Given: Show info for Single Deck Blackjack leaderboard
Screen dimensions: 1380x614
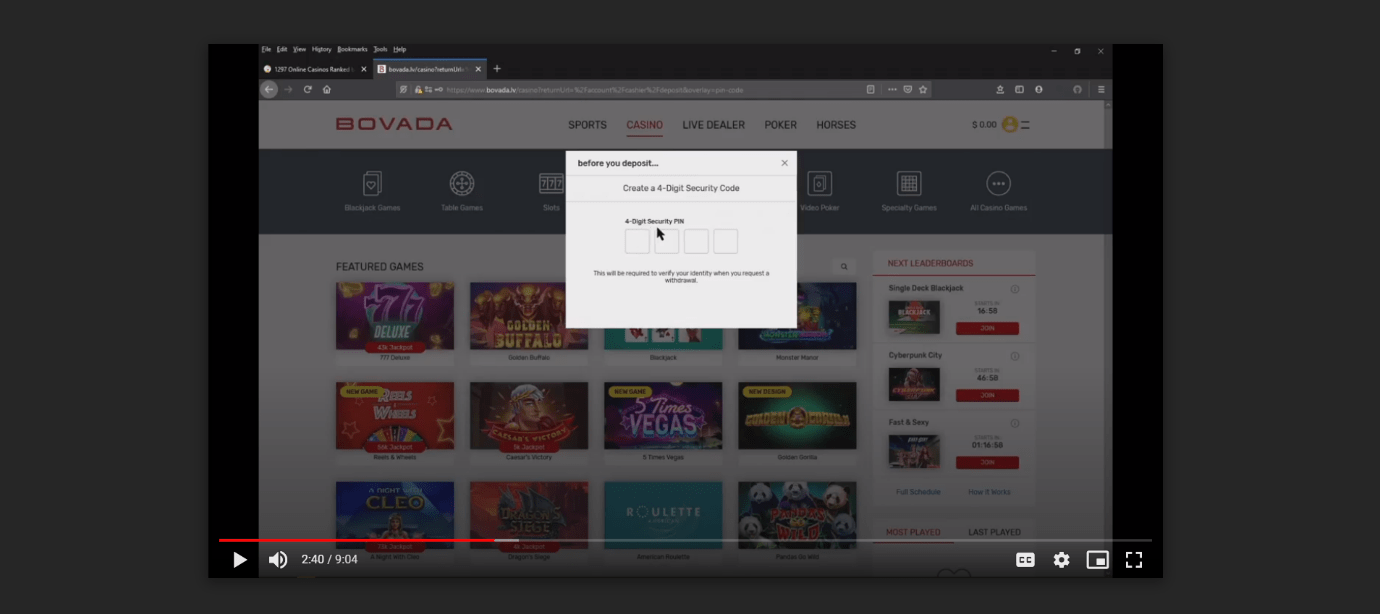Looking at the screenshot, I should tap(1014, 289).
